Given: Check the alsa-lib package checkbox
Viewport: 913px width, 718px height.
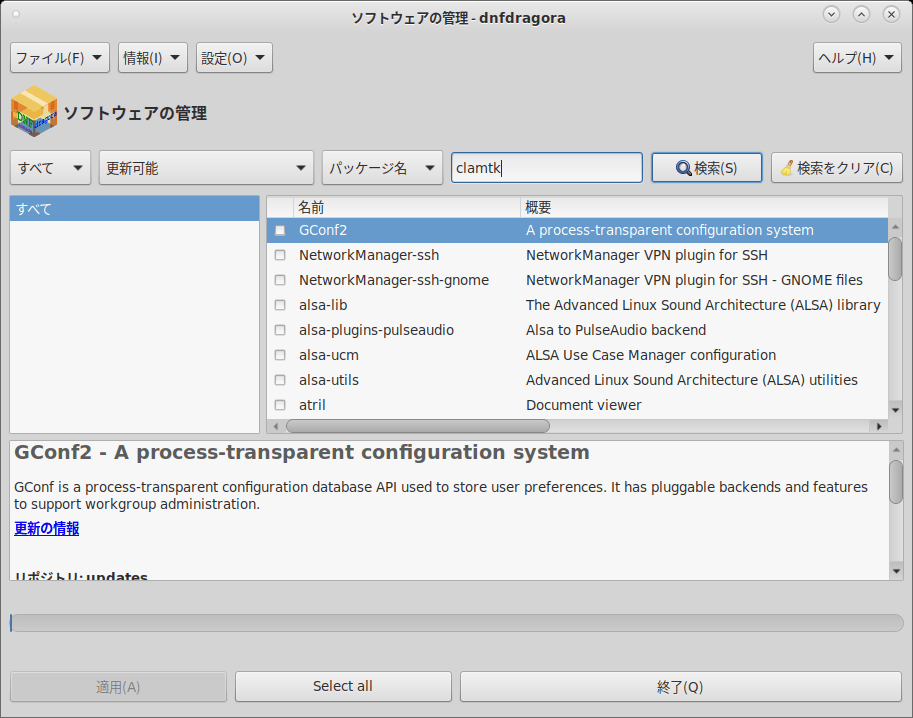Looking at the screenshot, I should (x=280, y=305).
